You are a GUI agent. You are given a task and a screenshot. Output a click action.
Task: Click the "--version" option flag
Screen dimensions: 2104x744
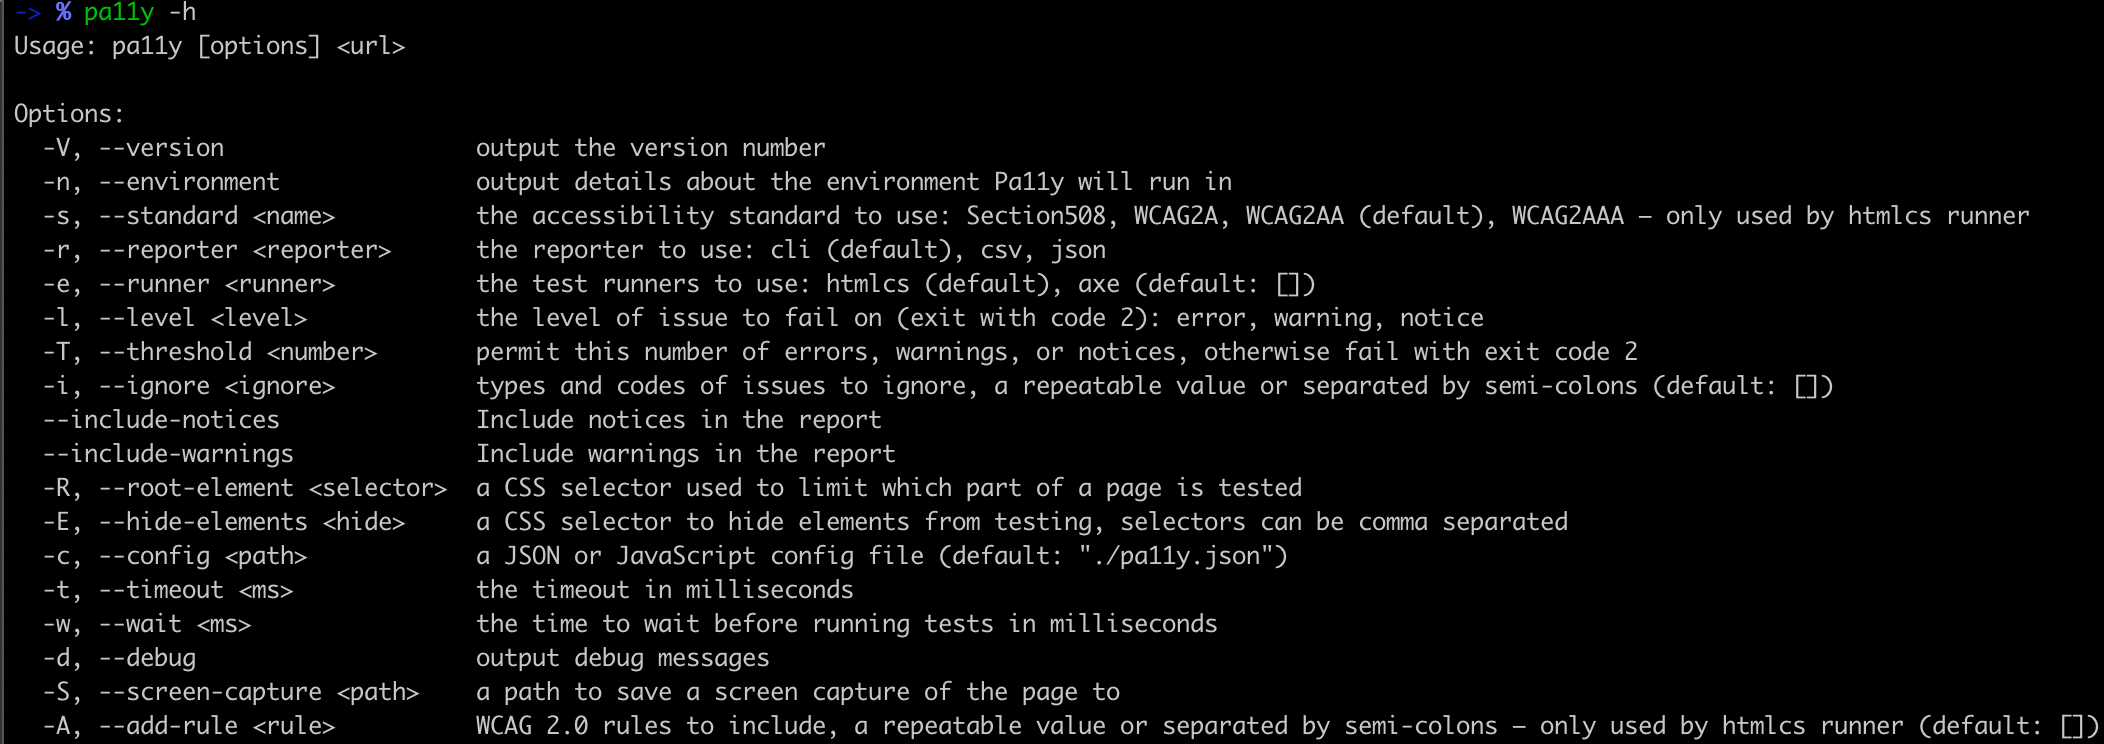point(161,148)
